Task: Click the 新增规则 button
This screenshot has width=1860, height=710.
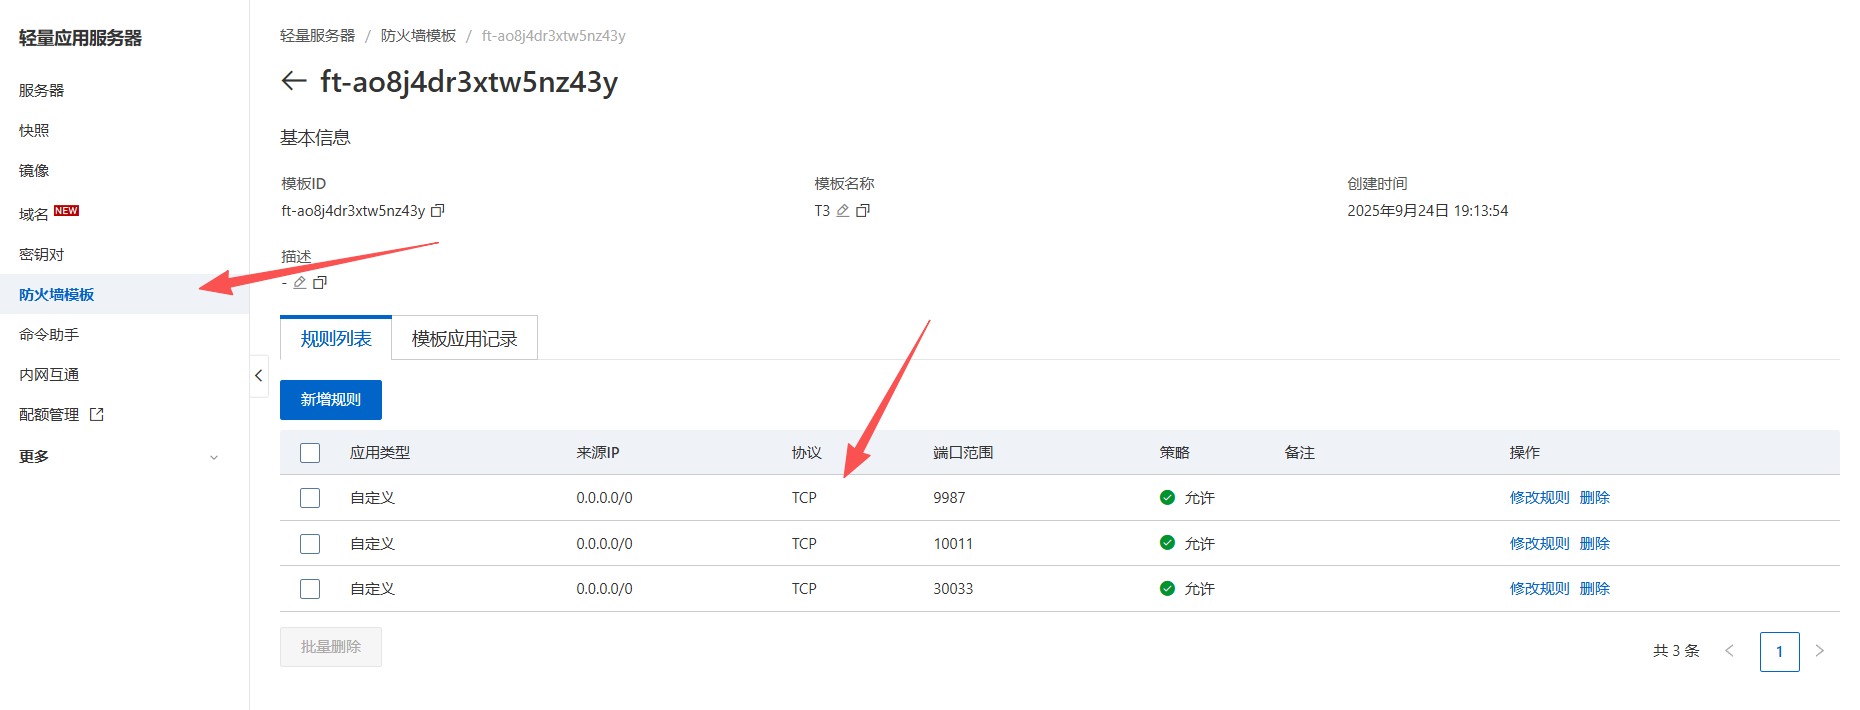Action: point(330,400)
